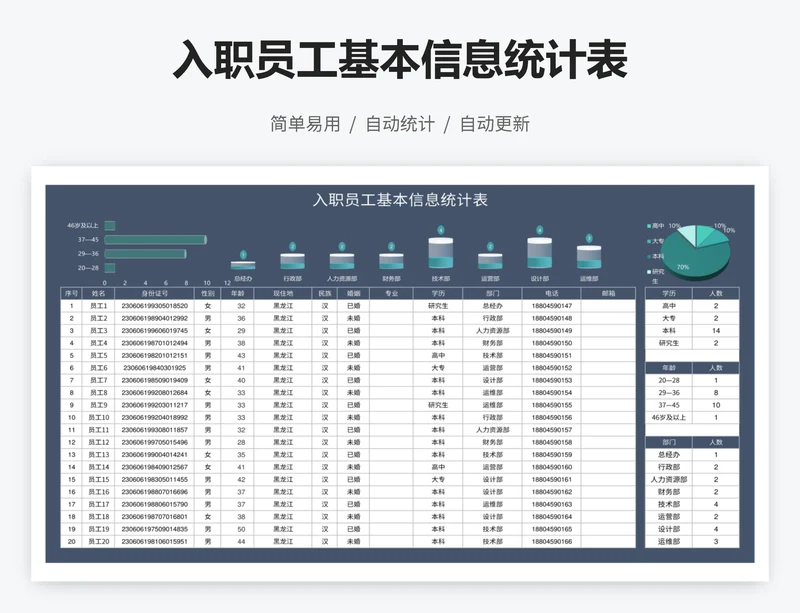Click ID number cell 230606199305018520
The height and width of the screenshot is (613, 800).
pyautogui.click(x=155, y=306)
